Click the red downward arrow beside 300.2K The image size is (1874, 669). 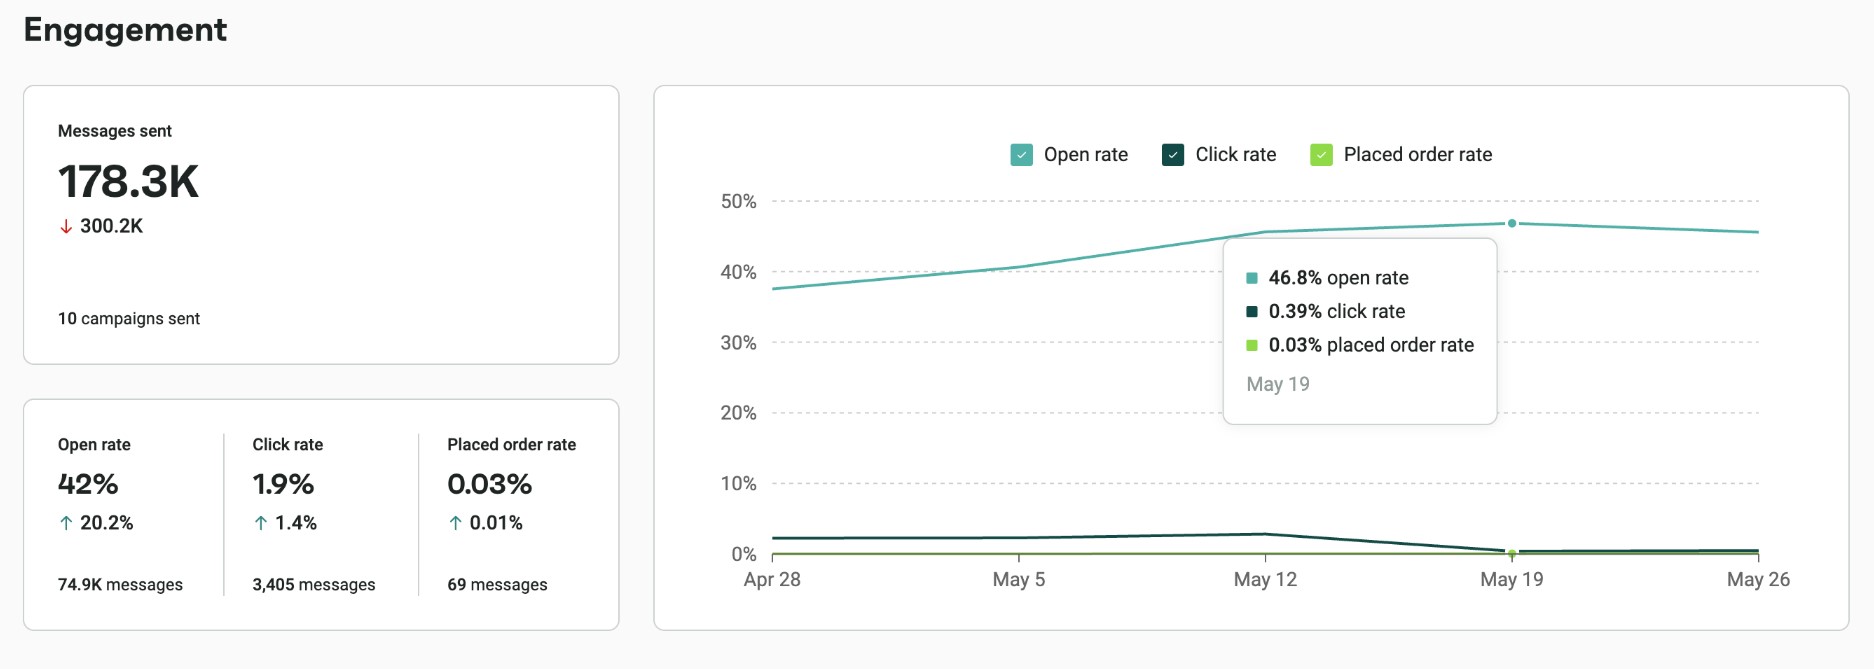(66, 226)
